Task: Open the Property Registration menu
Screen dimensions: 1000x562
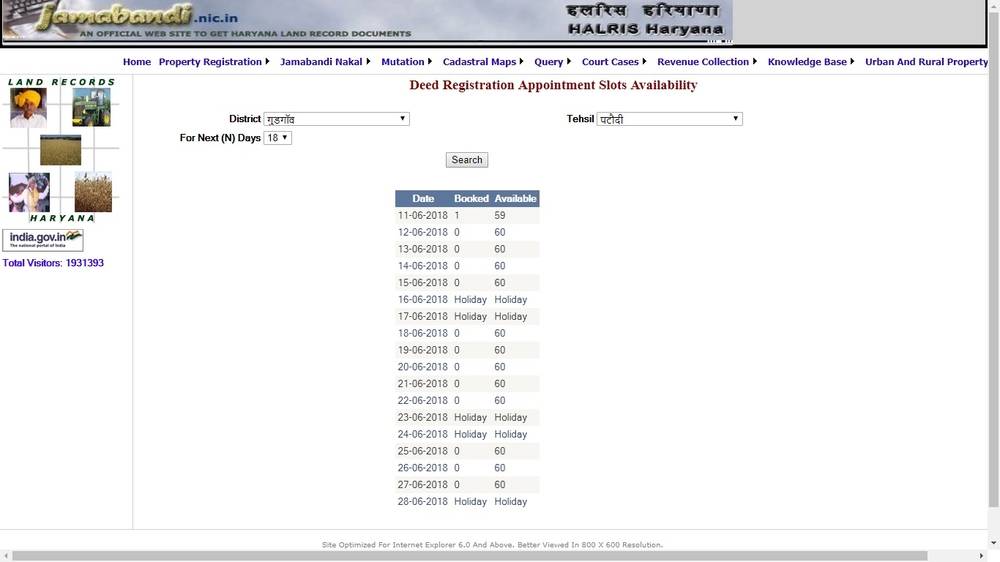Action: 213,62
